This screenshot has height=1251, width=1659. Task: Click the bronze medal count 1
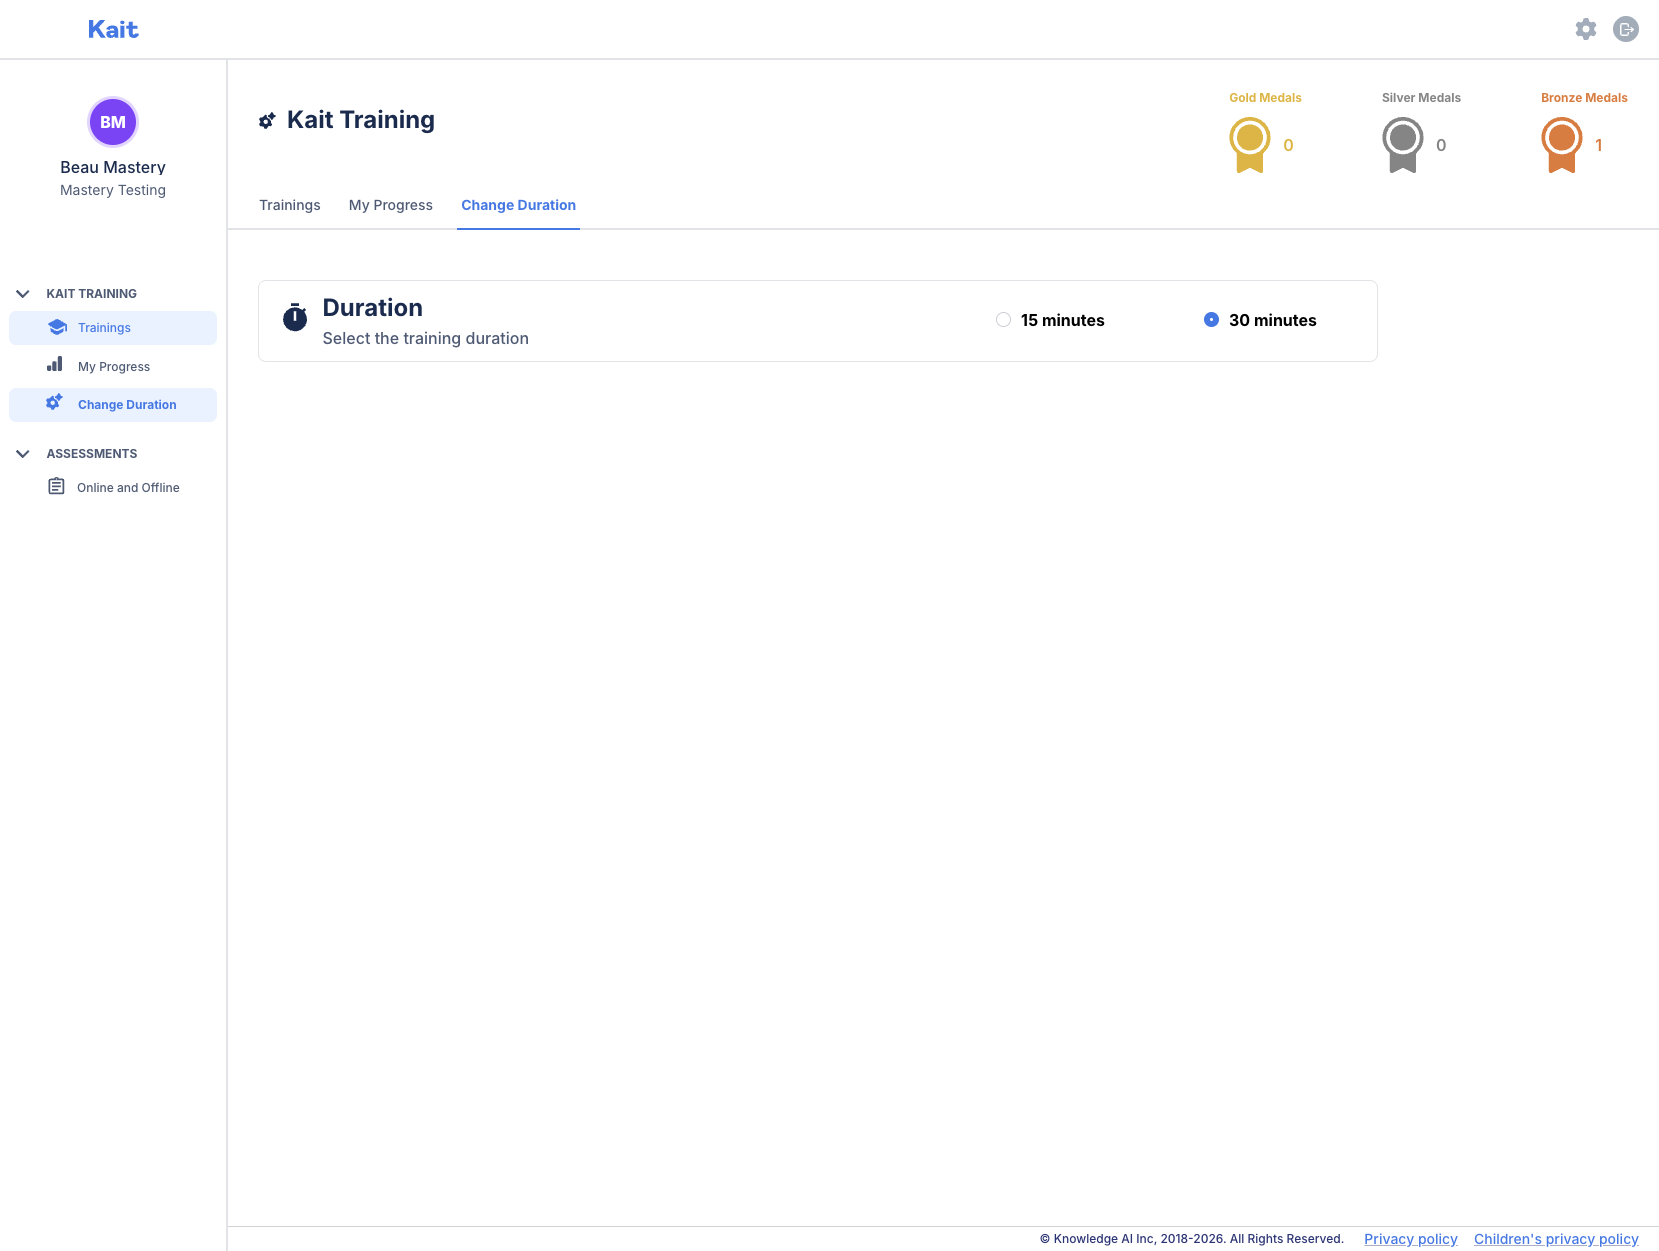[1598, 145]
